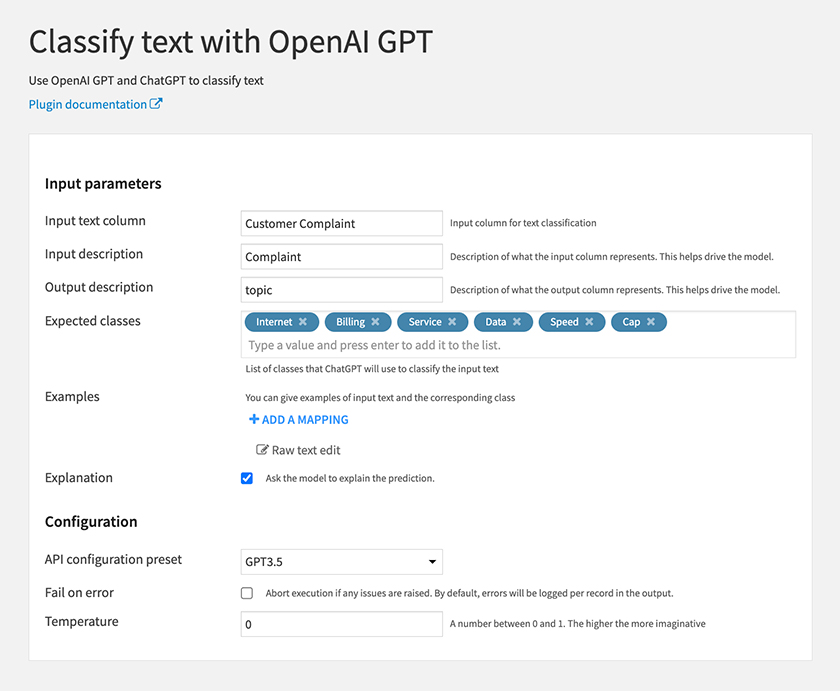Click the 'Fail on error' label
The image size is (840, 691).
pyautogui.click(x=79, y=593)
